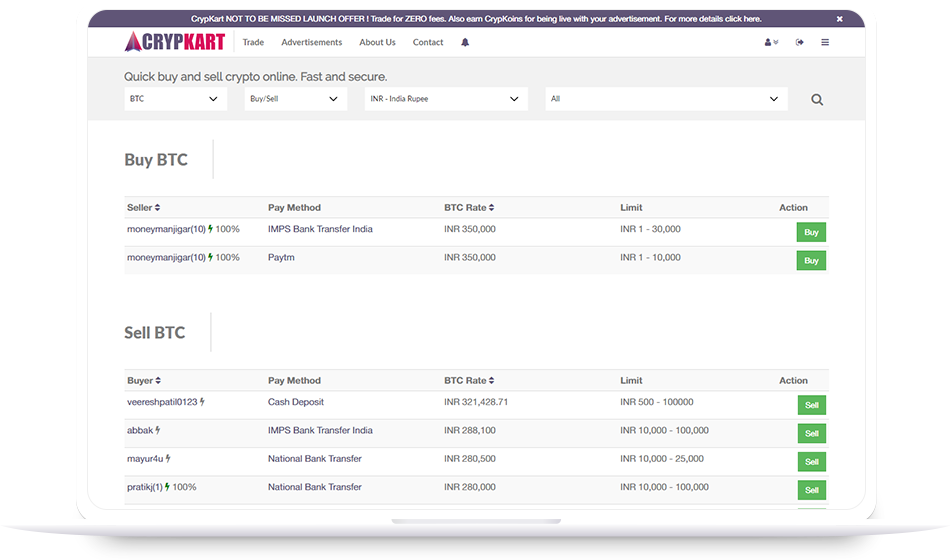Screen dimensions: 950x560
Task: Go to the Trade menu
Action: tap(253, 43)
